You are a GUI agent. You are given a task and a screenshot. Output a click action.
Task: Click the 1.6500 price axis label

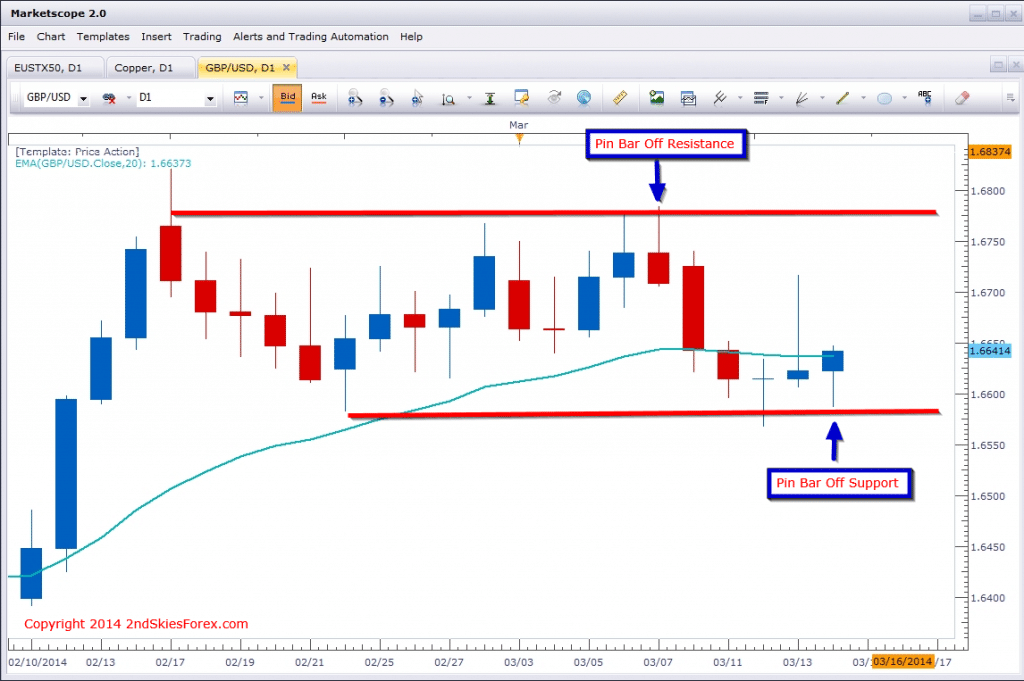tap(987, 496)
